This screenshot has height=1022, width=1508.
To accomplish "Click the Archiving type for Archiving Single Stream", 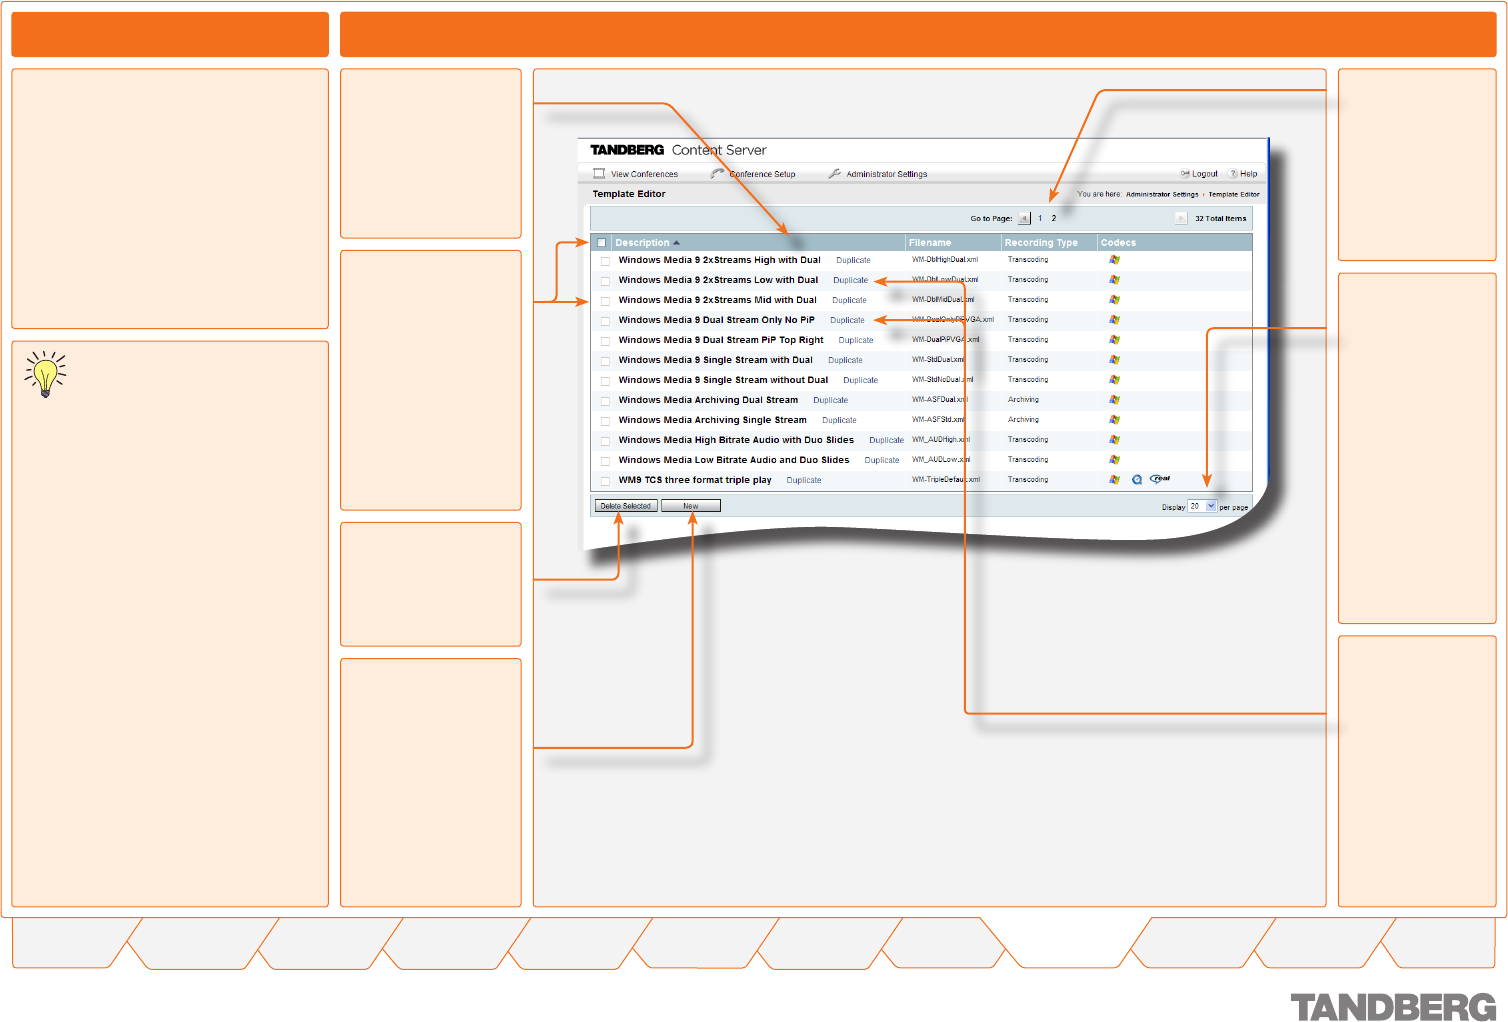I will tap(1023, 420).
